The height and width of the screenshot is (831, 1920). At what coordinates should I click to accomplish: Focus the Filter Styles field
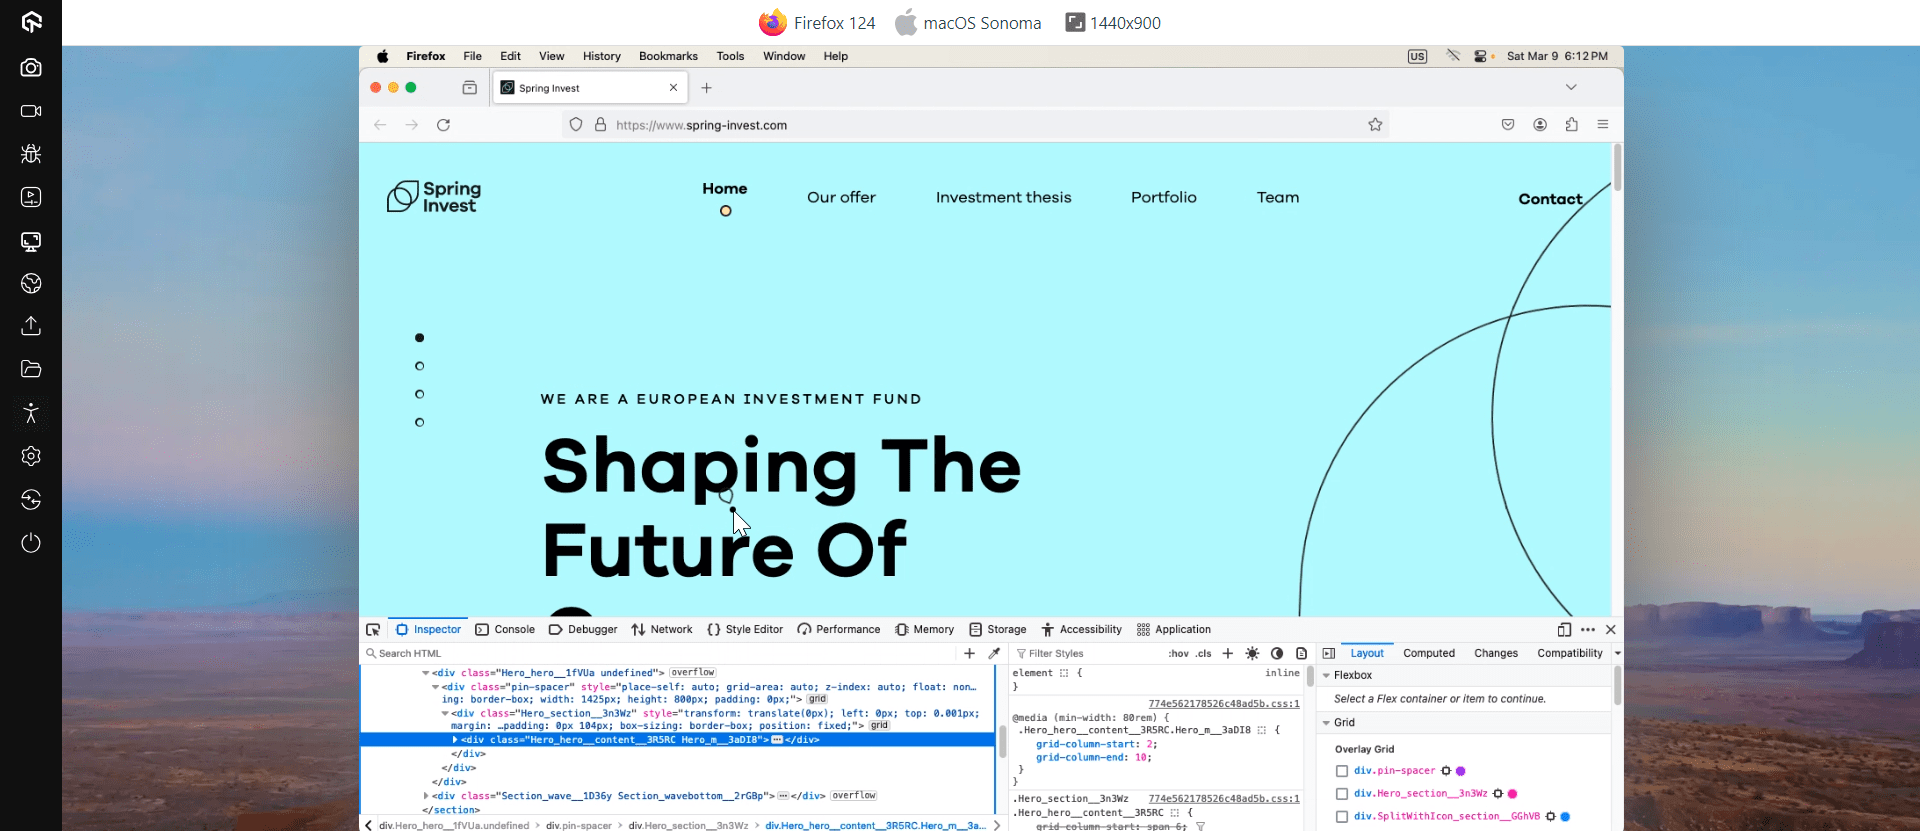pyautogui.click(x=1088, y=654)
